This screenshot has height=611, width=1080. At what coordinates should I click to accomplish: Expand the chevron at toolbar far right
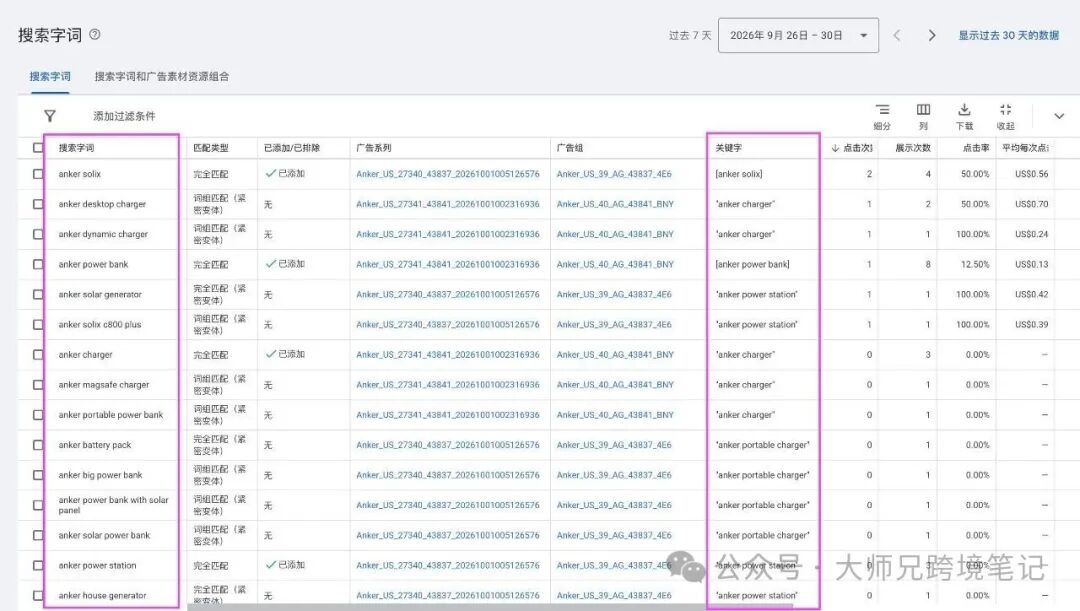pos(1059,116)
